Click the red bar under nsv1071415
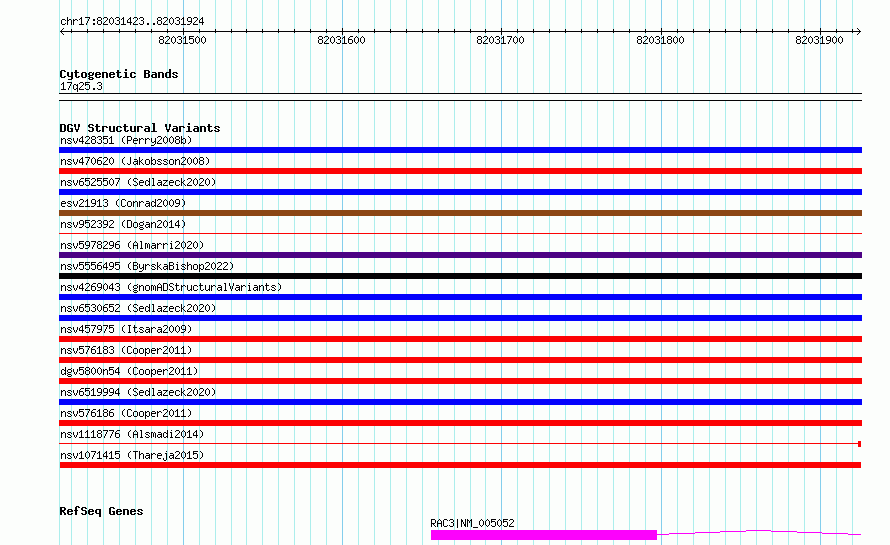Viewport: 890px width, 545px height. (460, 465)
